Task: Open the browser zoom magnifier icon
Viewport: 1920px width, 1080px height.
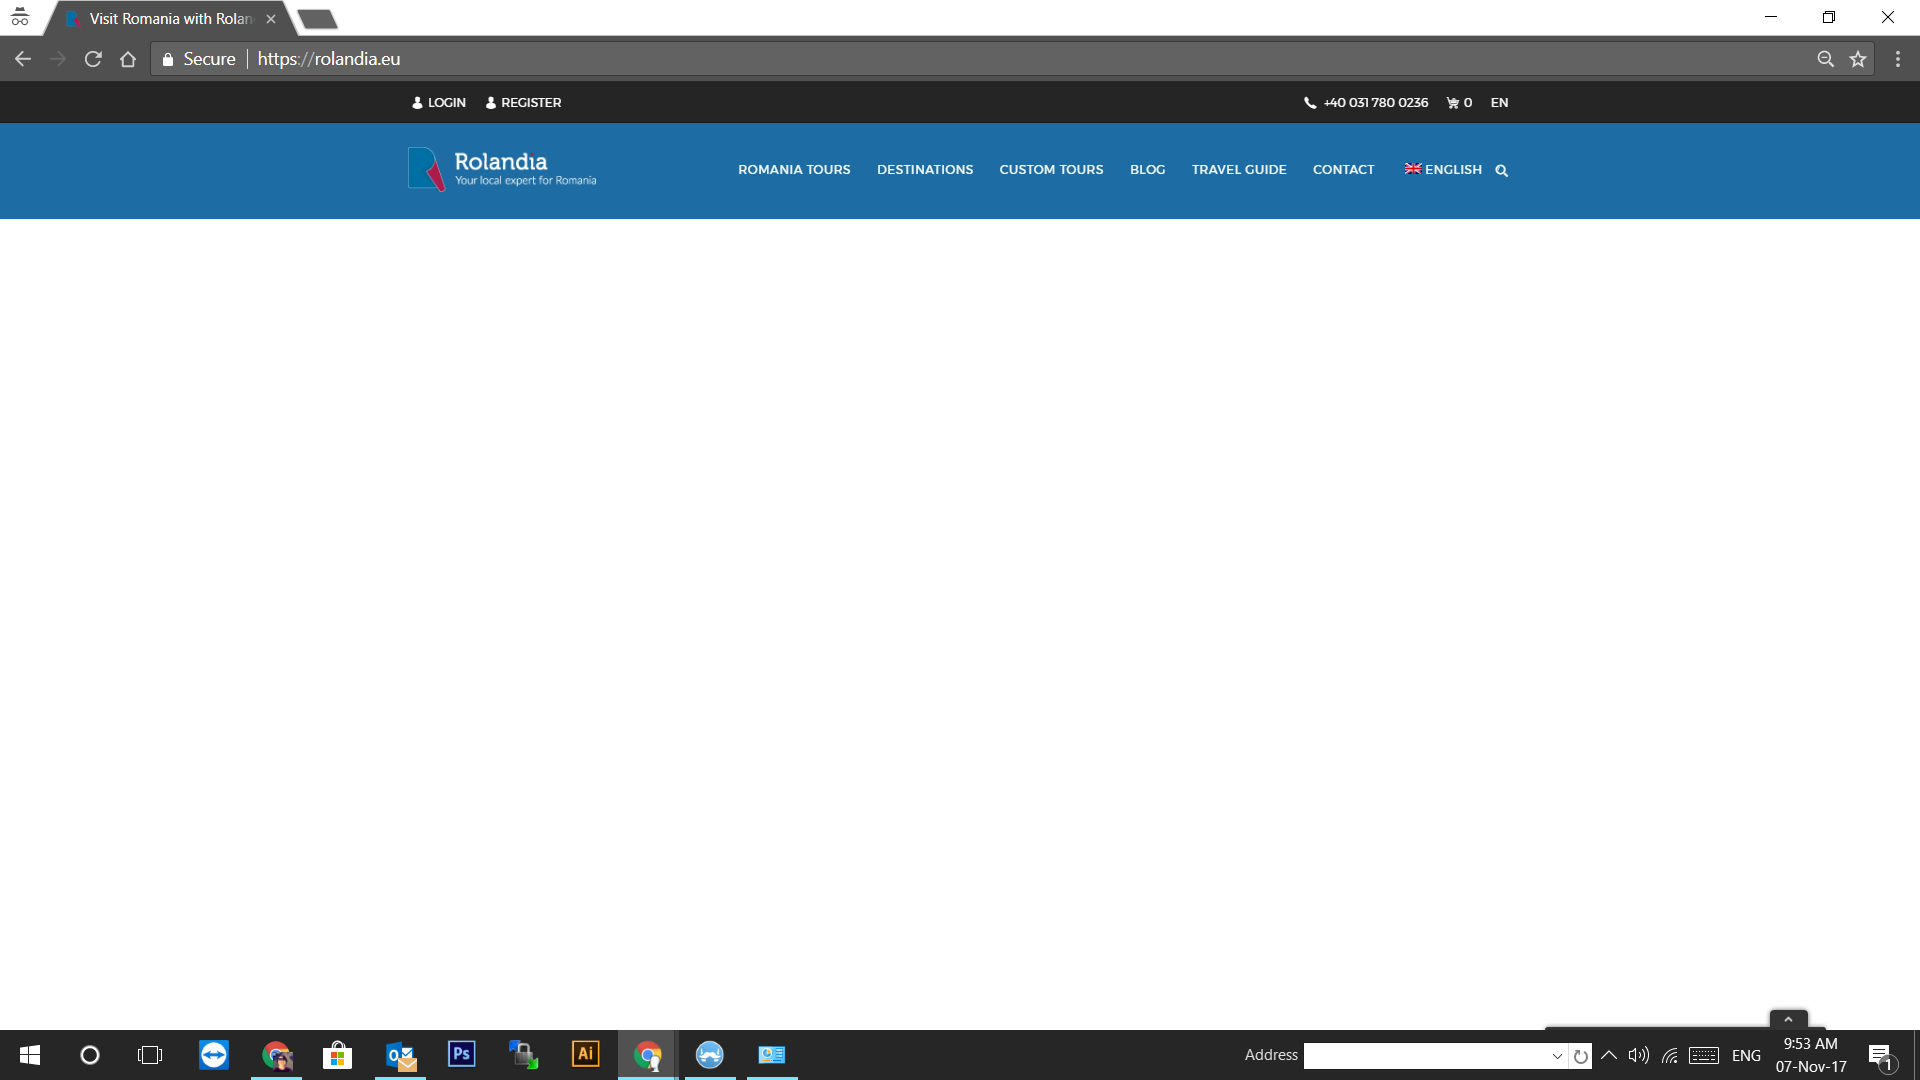Action: coord(1825,59)
